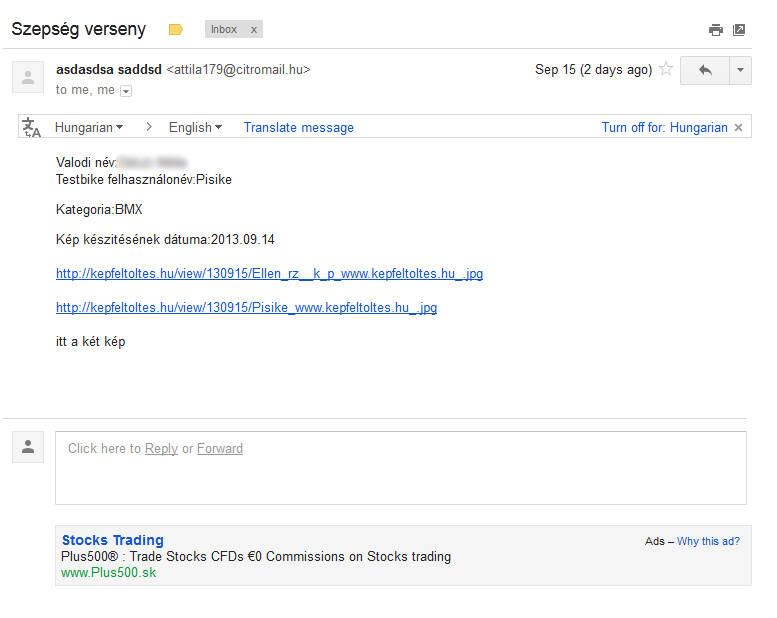The image size is (777, 618).
Task: Show details arrow next to recipients
Action: [126, 91]
